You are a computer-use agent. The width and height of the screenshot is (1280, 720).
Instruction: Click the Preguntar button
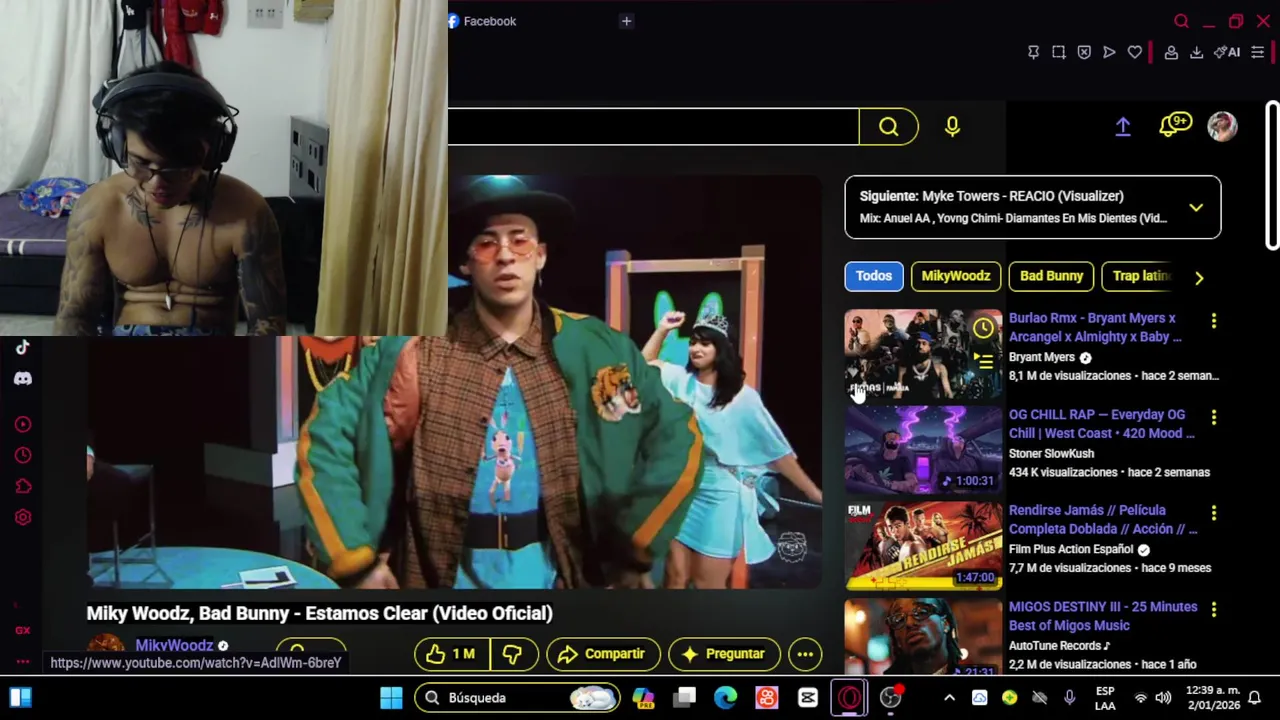[724, 654]
